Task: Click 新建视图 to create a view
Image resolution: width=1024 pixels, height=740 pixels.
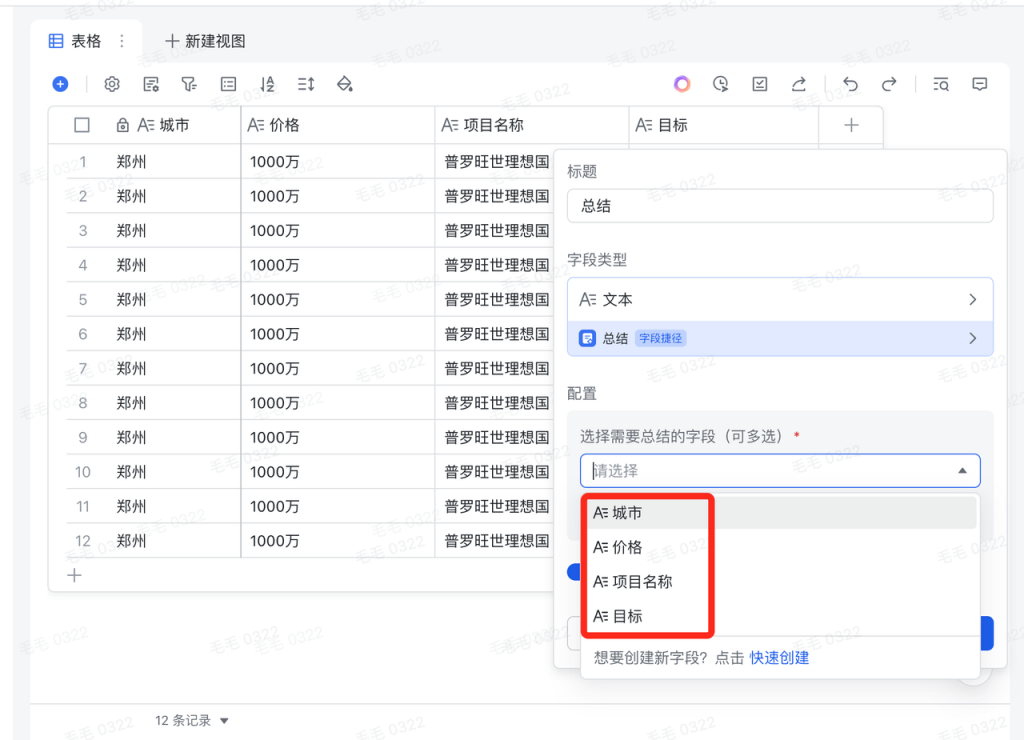Action: [x=205, y=41]
